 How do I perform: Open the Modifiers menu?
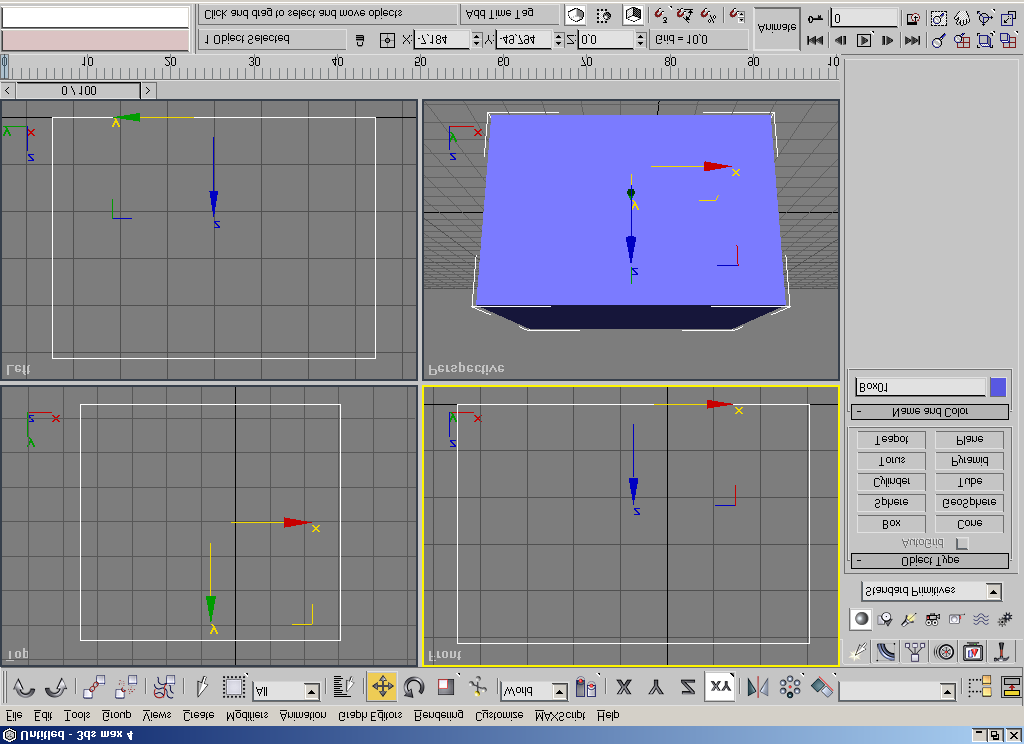click(x=247, y=715)
